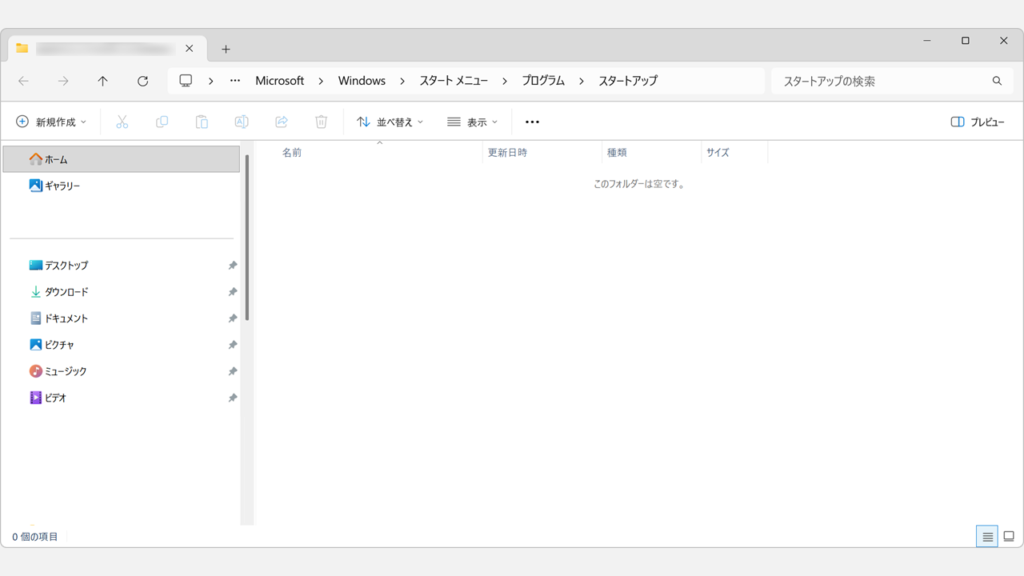Screen dimensions: 1024x576
Task: Click the Delete (trash) icon
Action: click(321, 121)
